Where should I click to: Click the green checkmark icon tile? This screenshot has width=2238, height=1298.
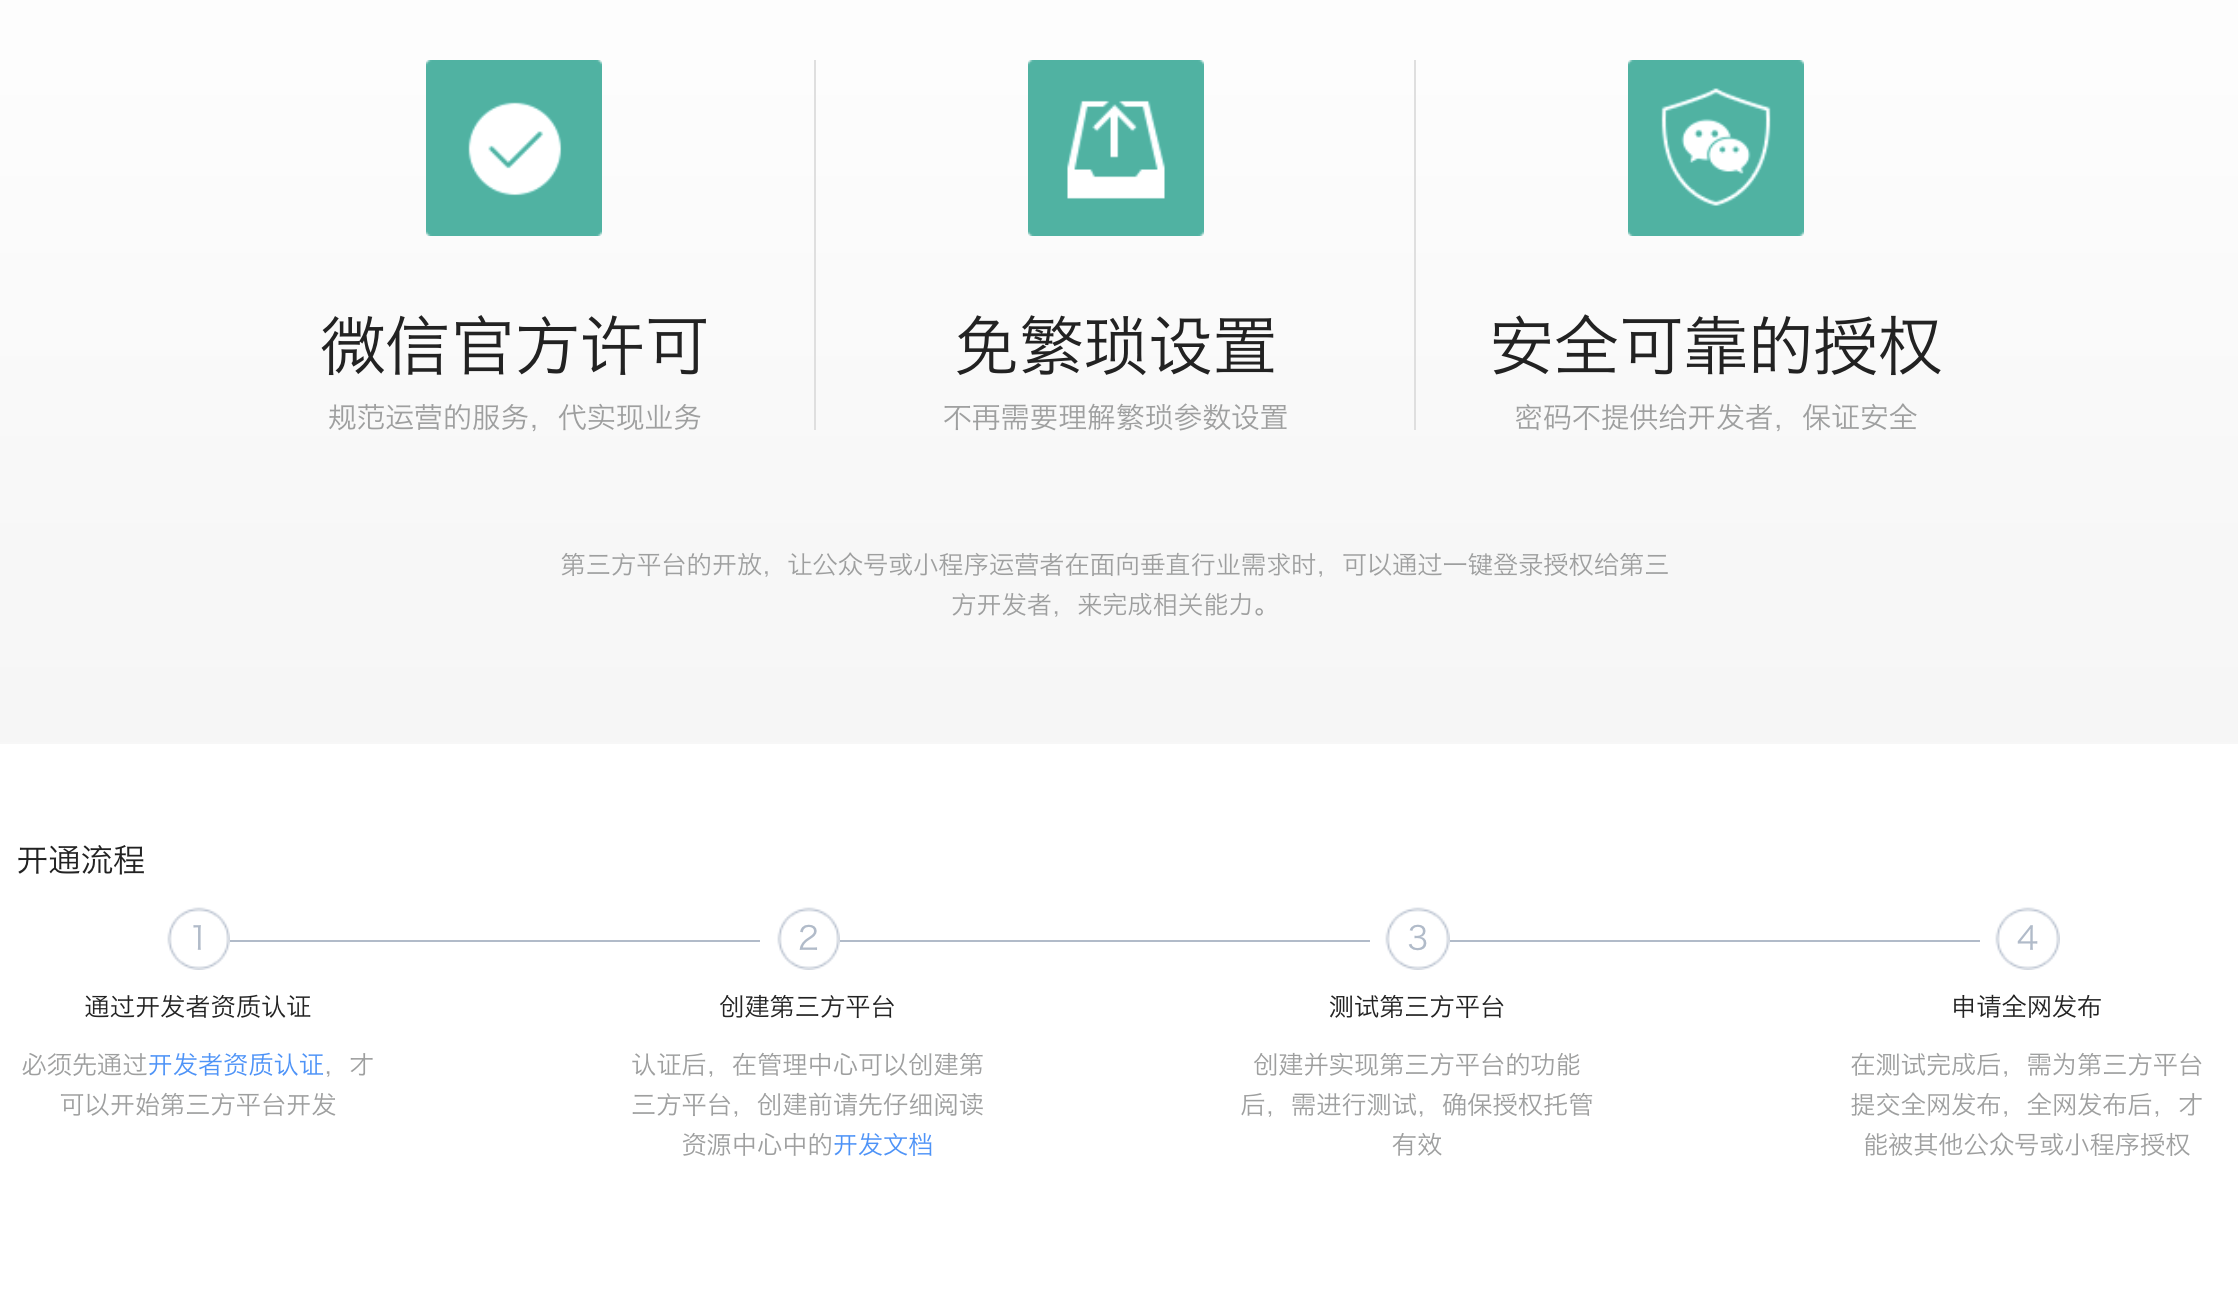(514, 148)
